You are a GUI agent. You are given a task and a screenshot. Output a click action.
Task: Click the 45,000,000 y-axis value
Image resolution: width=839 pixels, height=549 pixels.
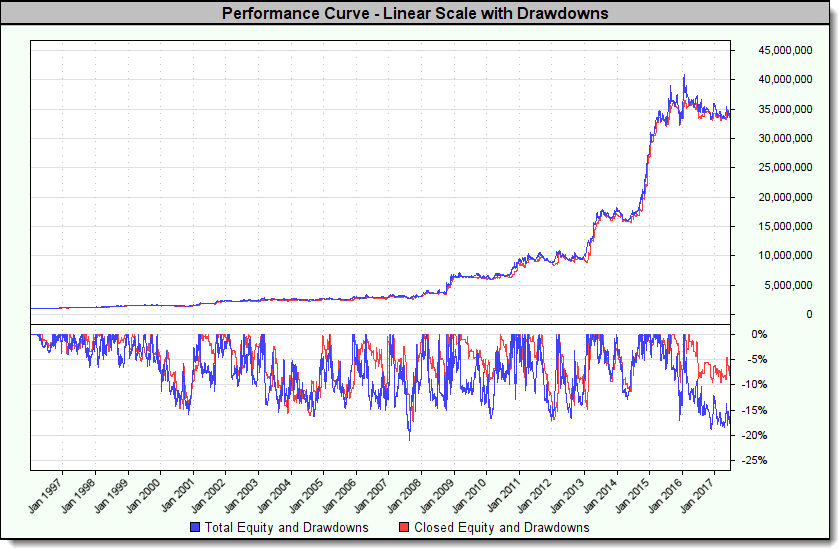point(775,49)
